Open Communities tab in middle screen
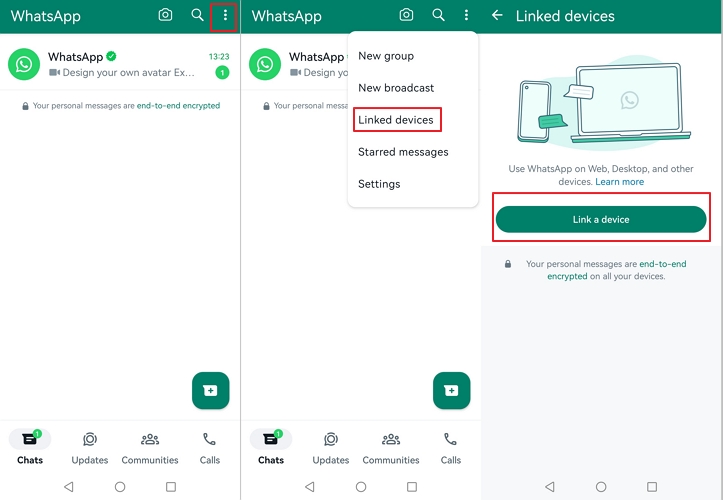This screenshot has height=500, width=723. [391, 447]
